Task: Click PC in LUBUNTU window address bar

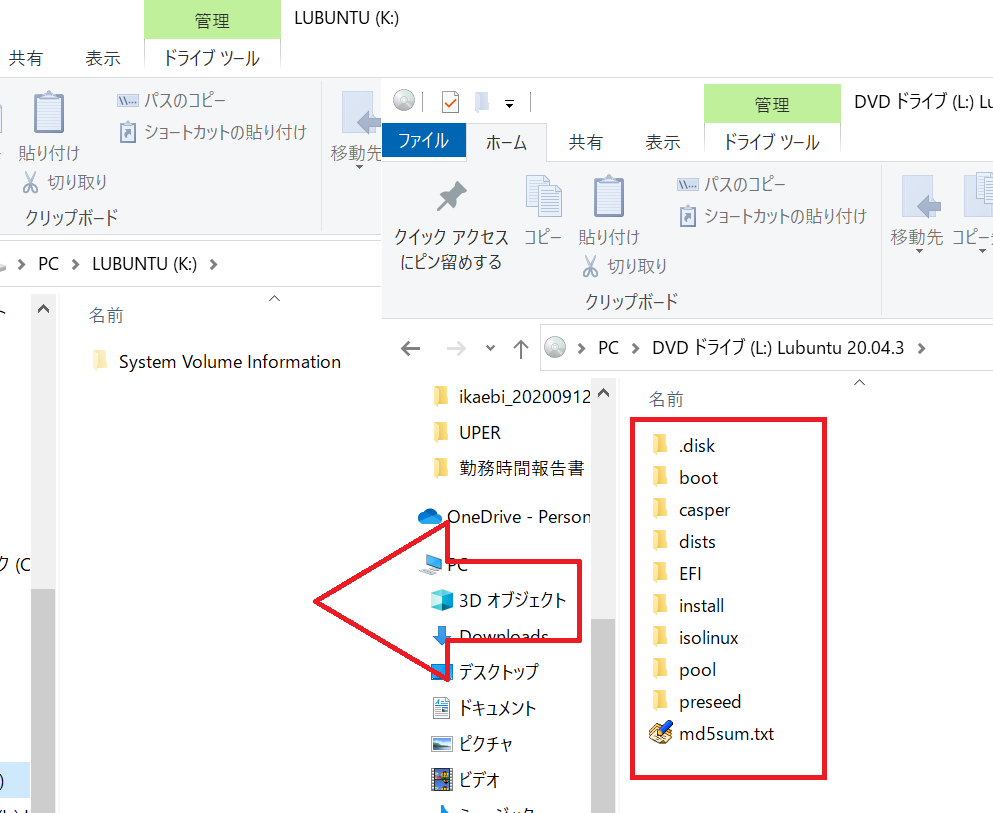Action: pos(48,264)
